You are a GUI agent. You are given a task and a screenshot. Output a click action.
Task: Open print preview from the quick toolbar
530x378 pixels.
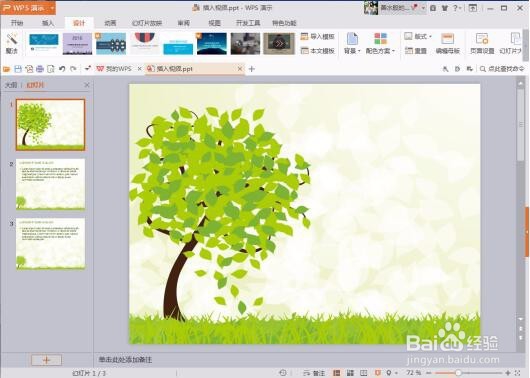tap(51, 69)
